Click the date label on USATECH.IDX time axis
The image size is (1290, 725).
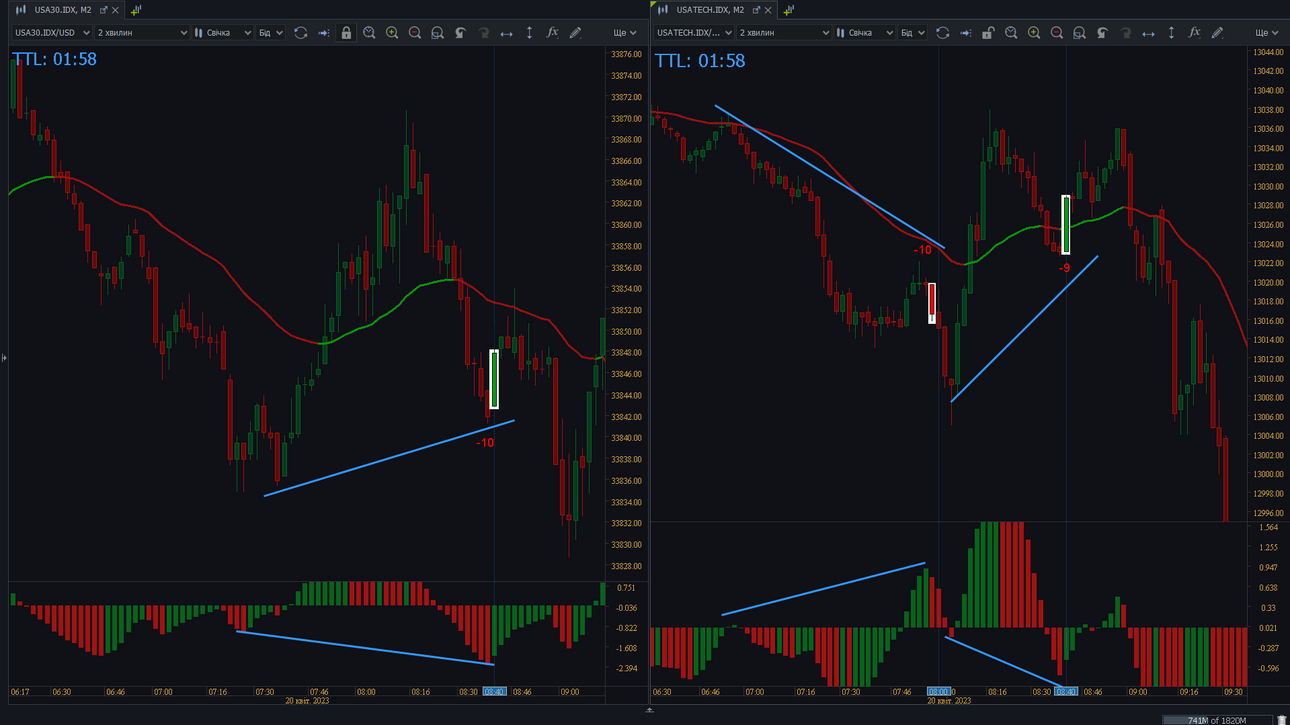(x=949, y=701)
